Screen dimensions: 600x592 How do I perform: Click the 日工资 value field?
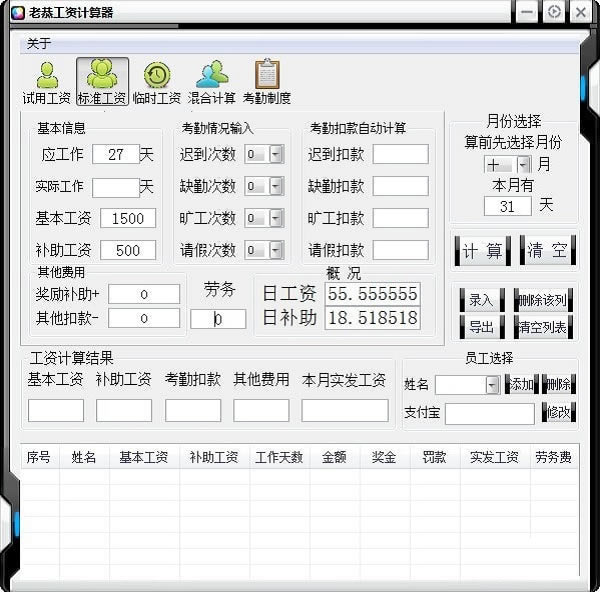(373, 294)
